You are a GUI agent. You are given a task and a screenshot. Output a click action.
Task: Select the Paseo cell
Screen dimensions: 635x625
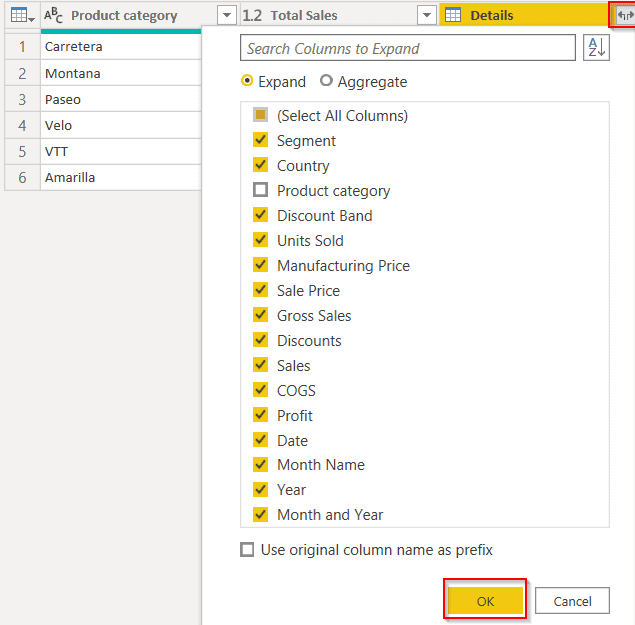click(x=121, y=99)
